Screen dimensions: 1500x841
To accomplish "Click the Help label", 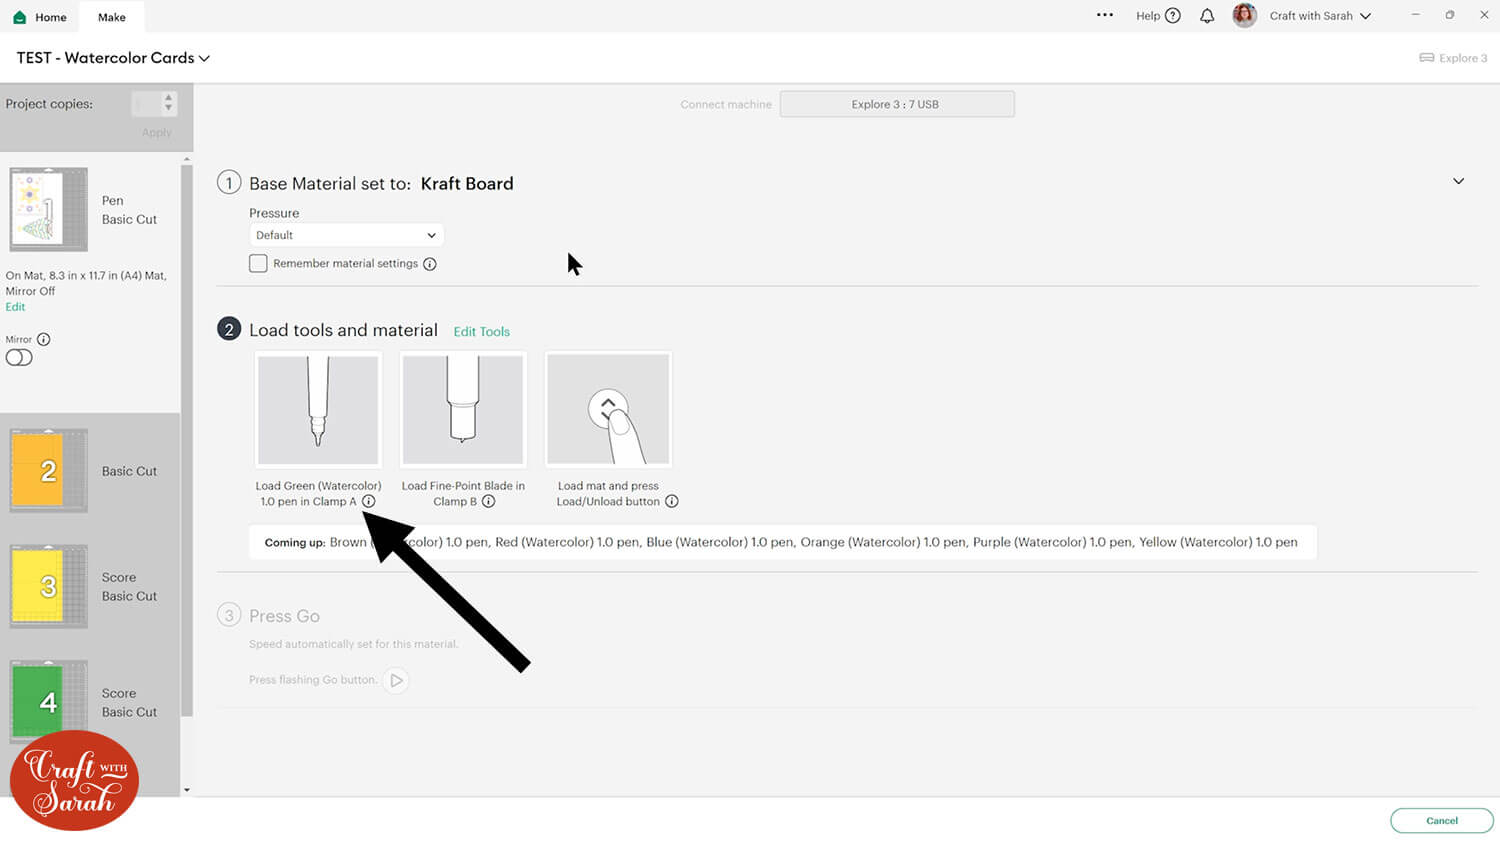I will [x=1148, y=16].
